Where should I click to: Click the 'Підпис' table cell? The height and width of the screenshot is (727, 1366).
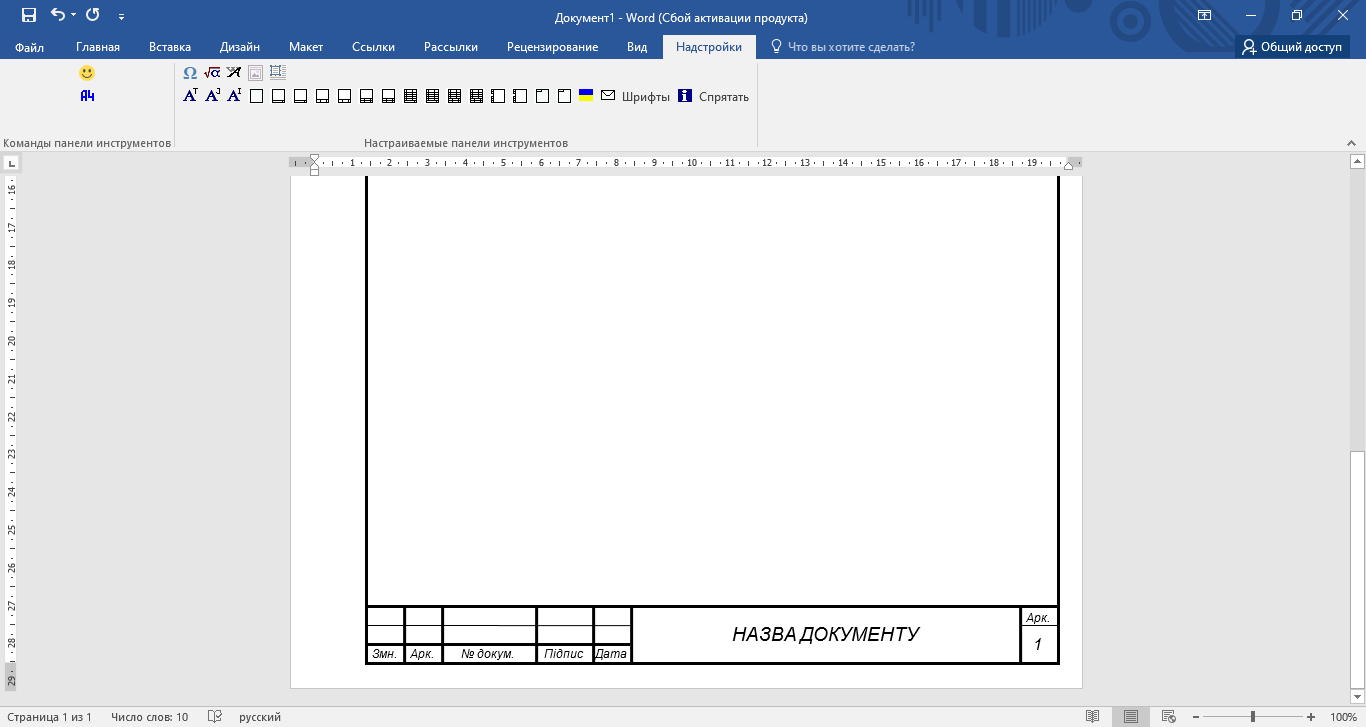[x=564, y=654]
